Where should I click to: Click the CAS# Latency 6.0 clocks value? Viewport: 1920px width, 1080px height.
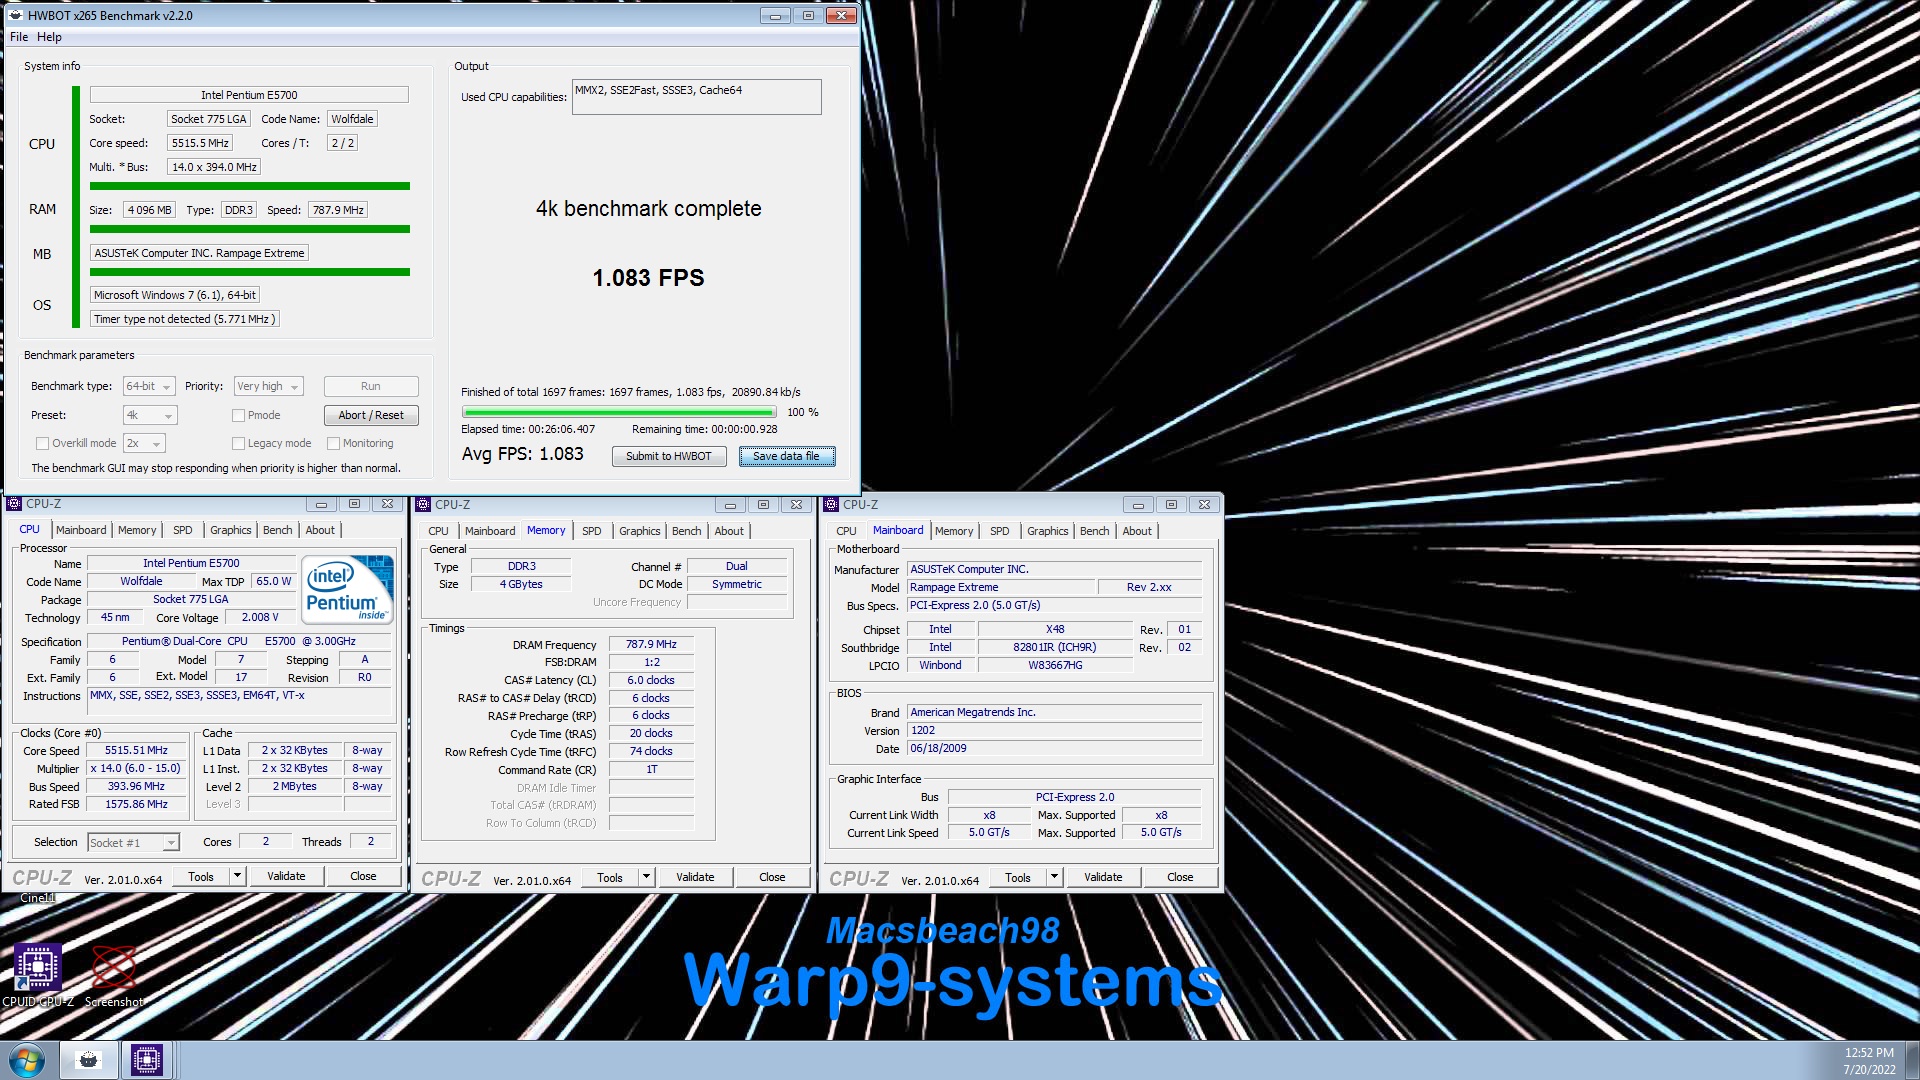pos(651,680)
